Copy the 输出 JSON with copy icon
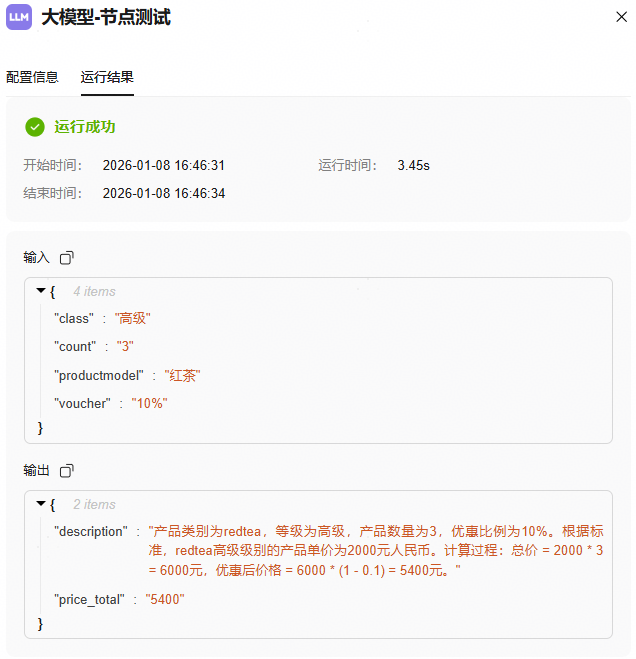This screenshot has height=659, width=636. coord(67,471)
